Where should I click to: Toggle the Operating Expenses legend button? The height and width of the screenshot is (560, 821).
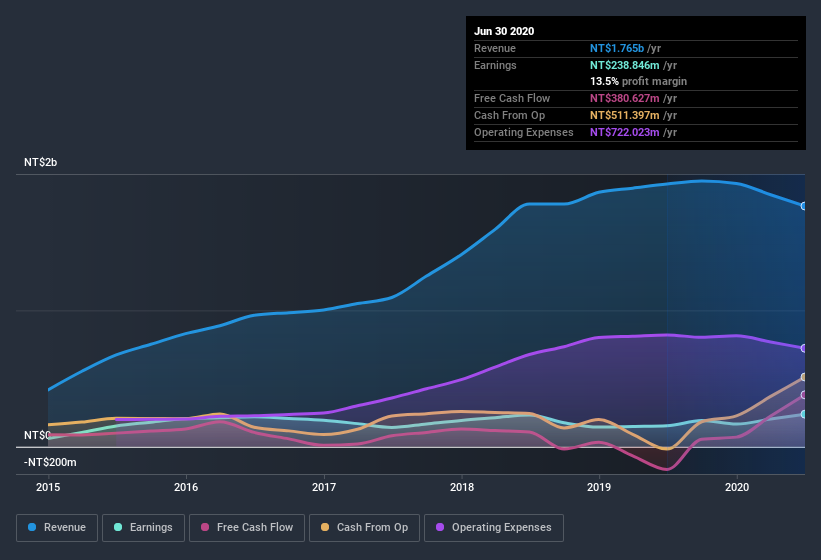(x=493, y=527)
